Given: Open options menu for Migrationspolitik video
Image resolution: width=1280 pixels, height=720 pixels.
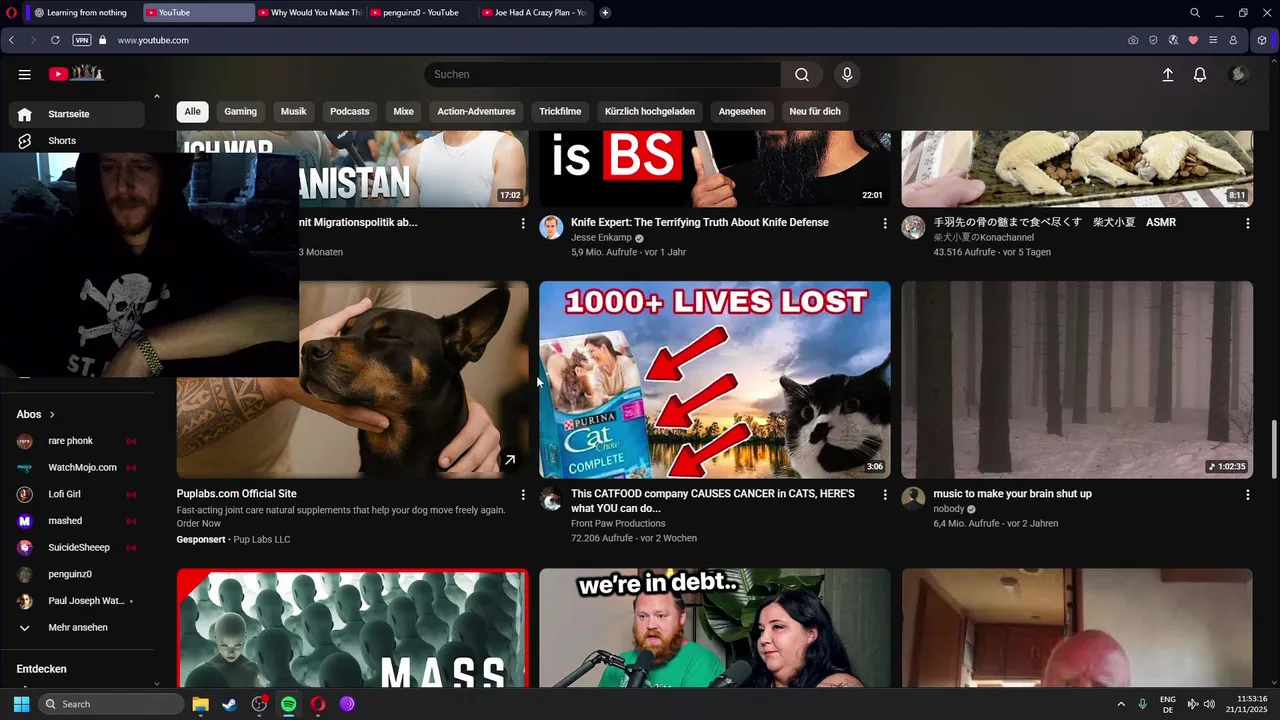Looking at the screenshot, I should pyautogui.click(x=522, y=223).
